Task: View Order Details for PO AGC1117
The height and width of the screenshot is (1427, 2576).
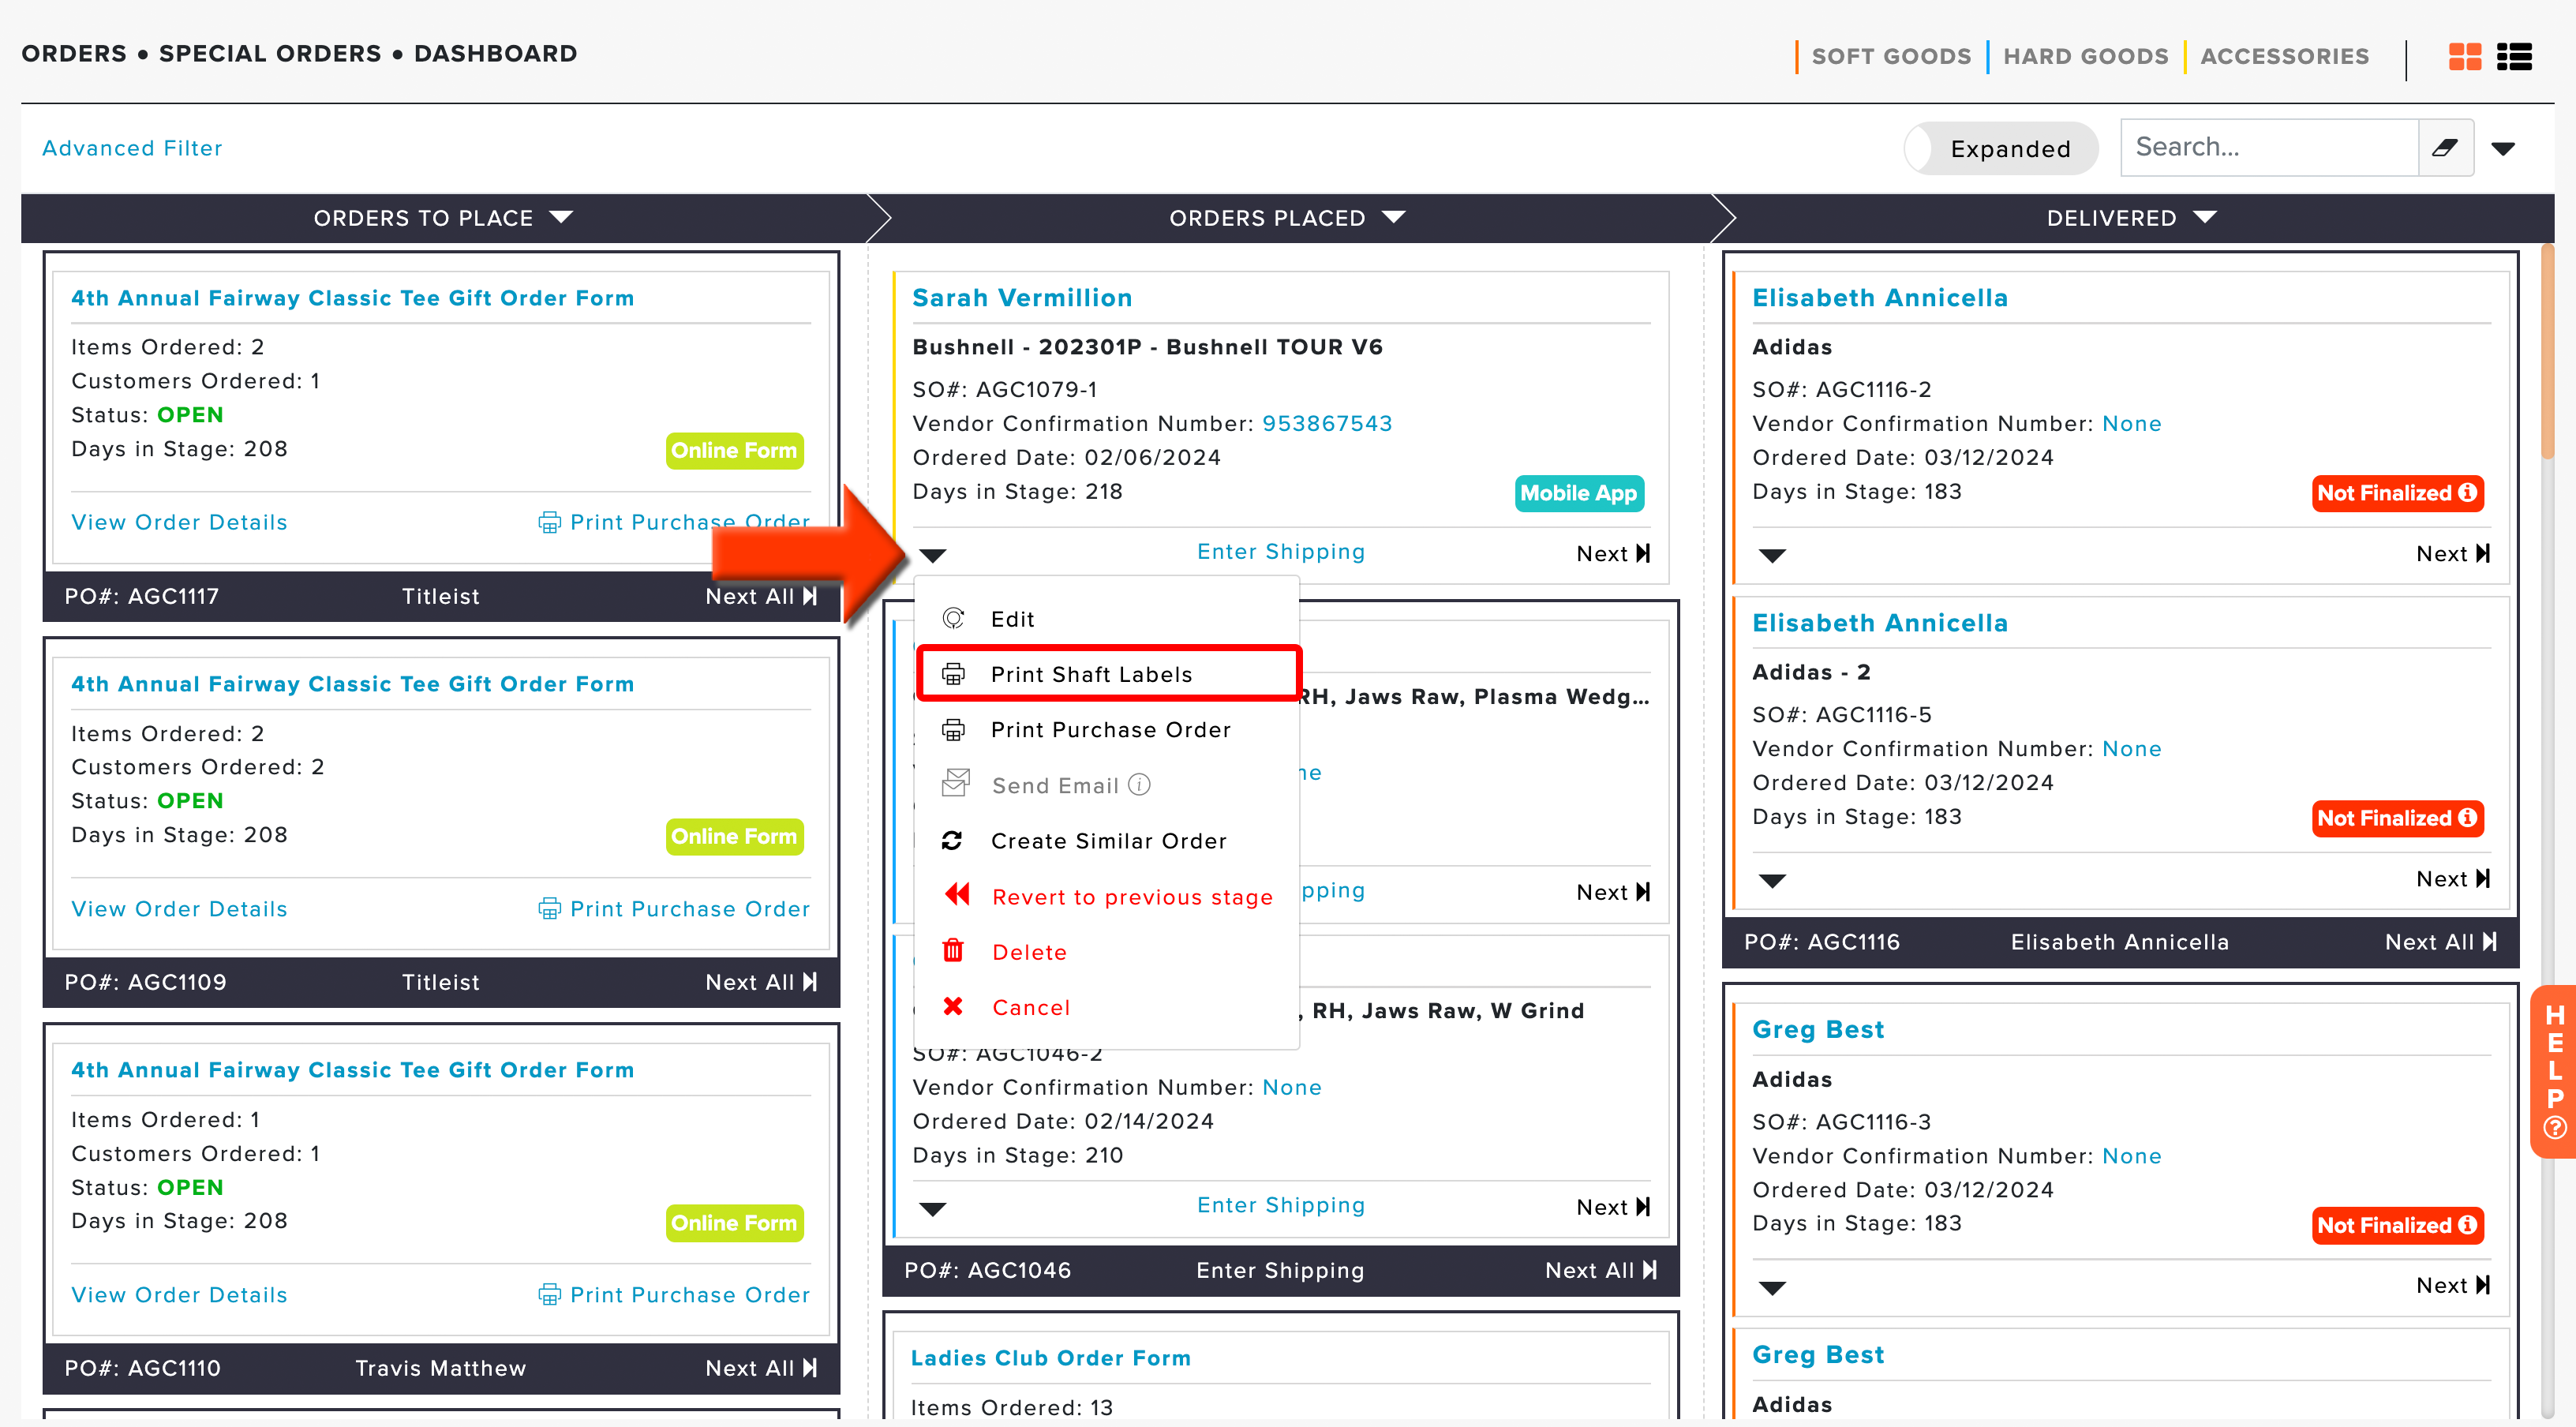Action: [179, 522]
